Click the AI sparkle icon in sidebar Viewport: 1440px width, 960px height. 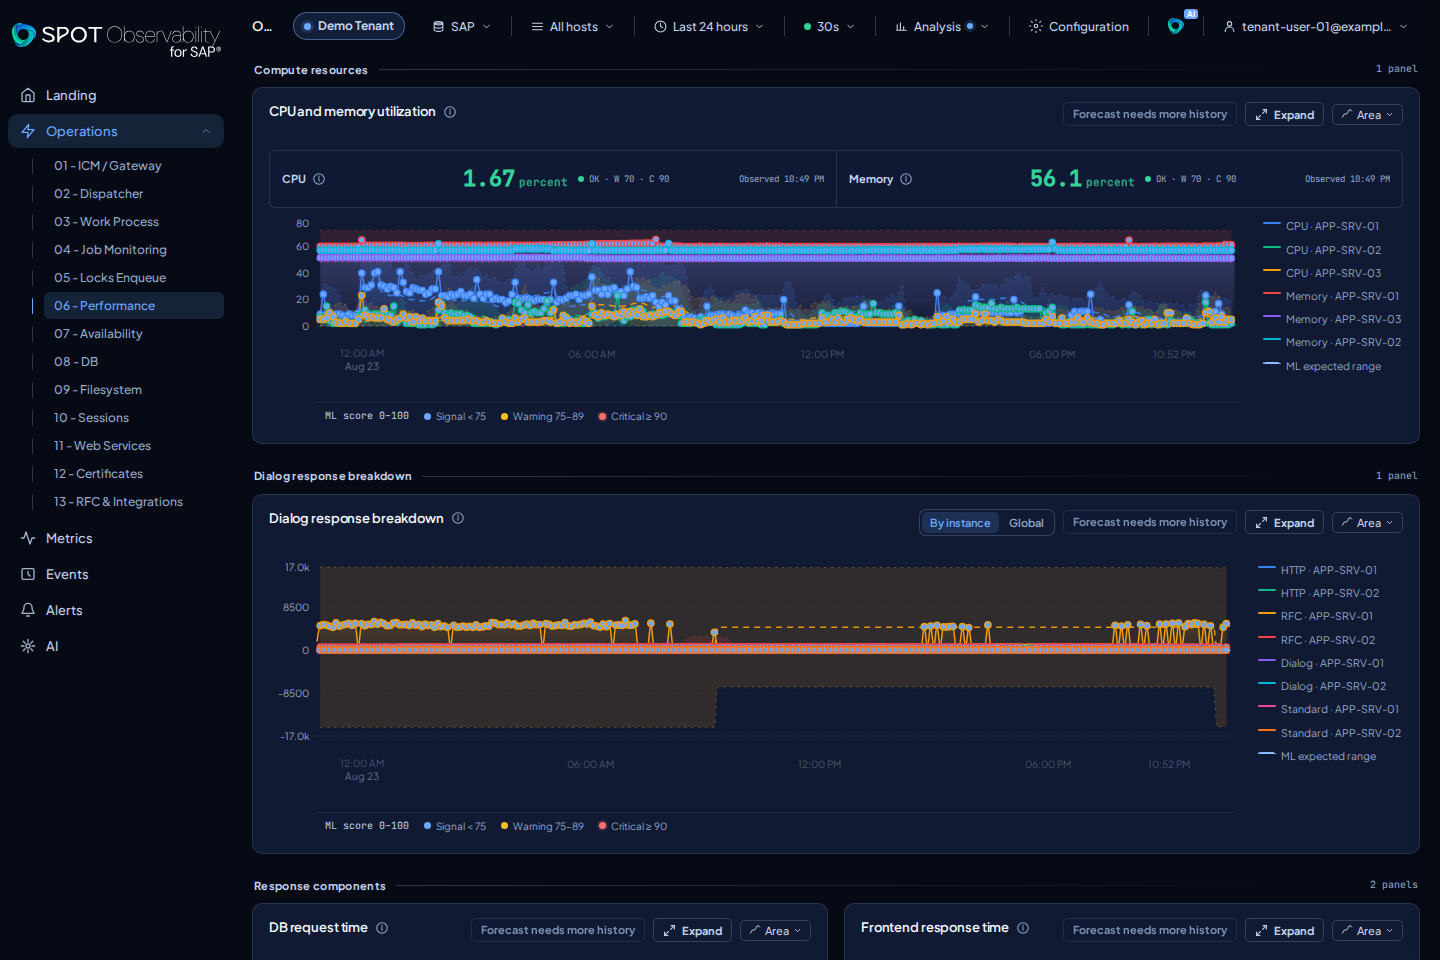coord(28,646)
